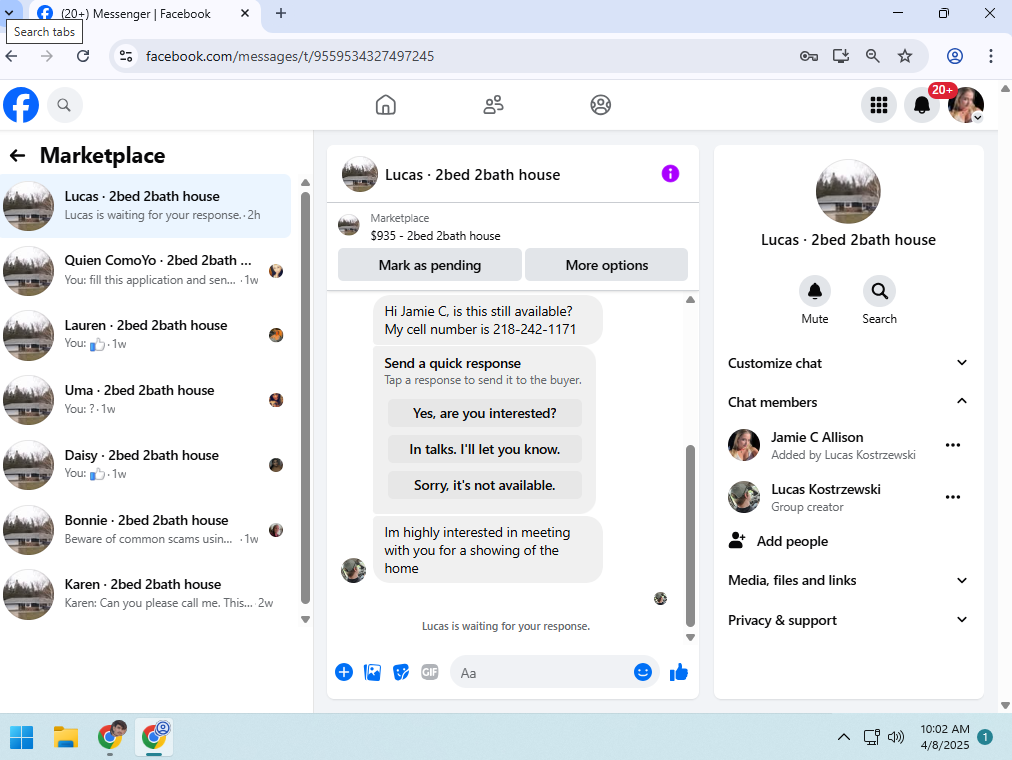Click Add people
The width and height of the screenshot is (1012, 760).
tap(779, 541)
